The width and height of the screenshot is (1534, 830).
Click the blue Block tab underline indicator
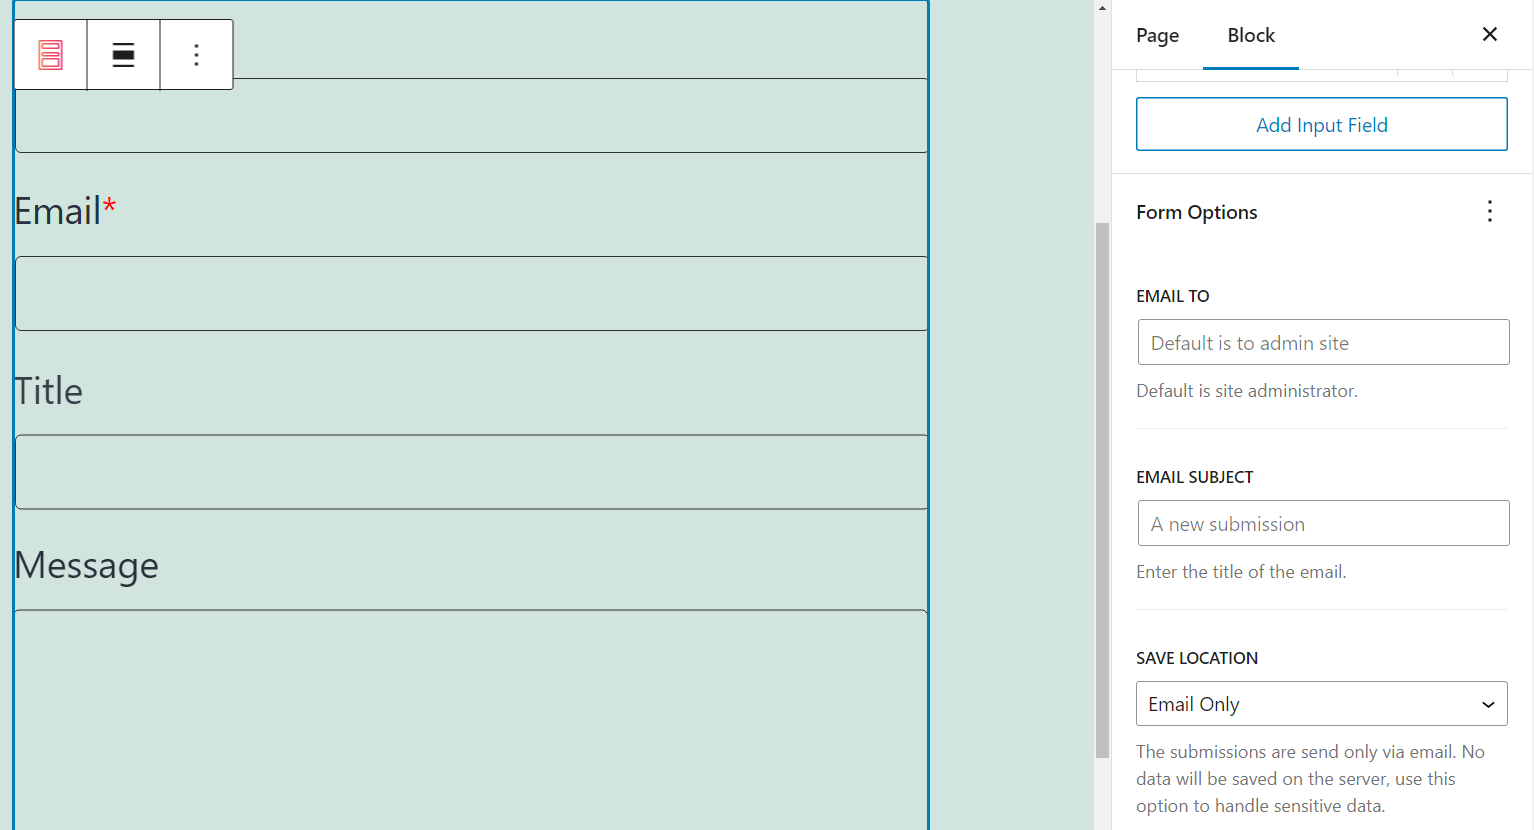(1250, 70)
